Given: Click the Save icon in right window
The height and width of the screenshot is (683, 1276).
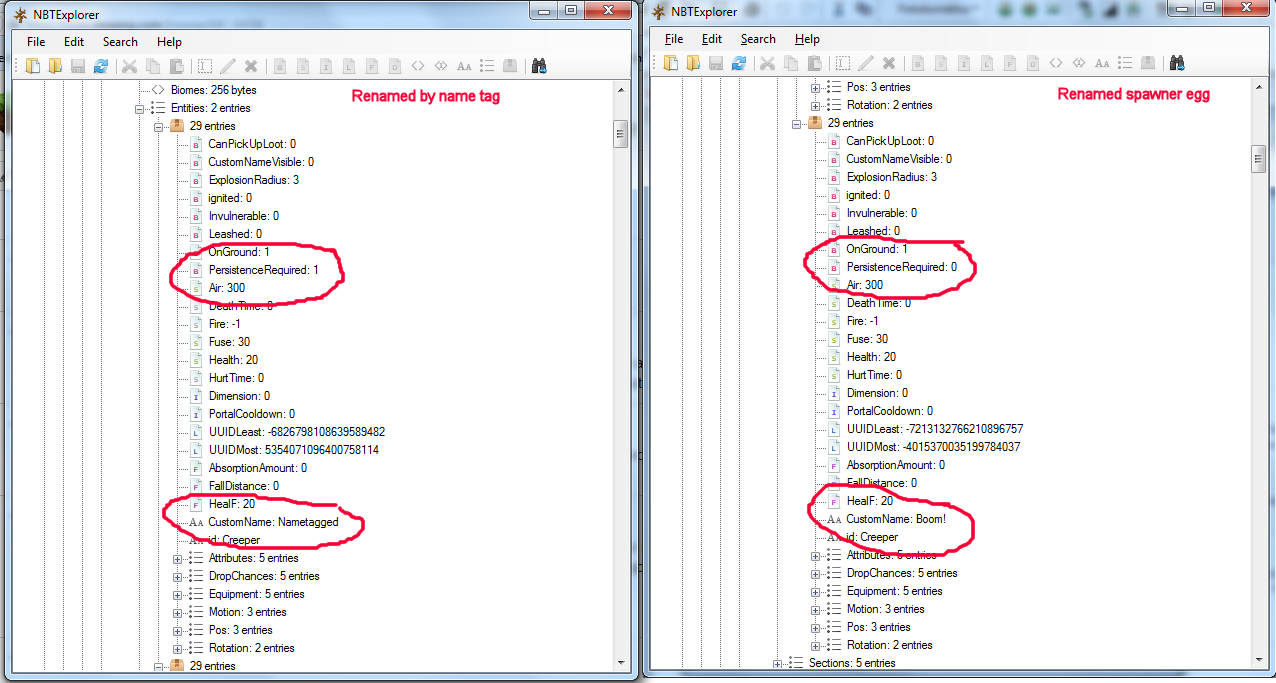Looking at the screenshot, I should click(716, 63).
